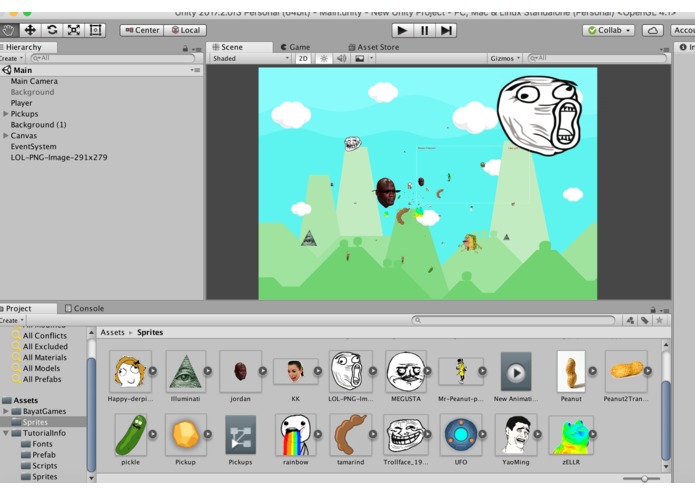Toggle scene lighting sun icon
Viewport: 695px width, 494px height.
(324, 58)
